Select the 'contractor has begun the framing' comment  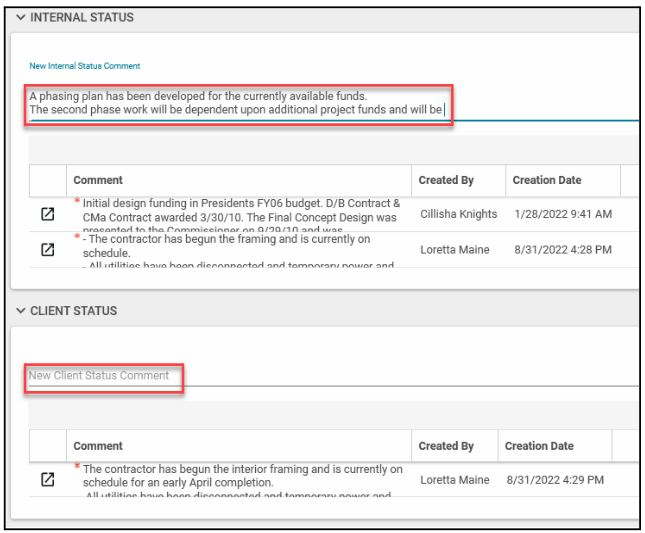(x=238, y=250)
